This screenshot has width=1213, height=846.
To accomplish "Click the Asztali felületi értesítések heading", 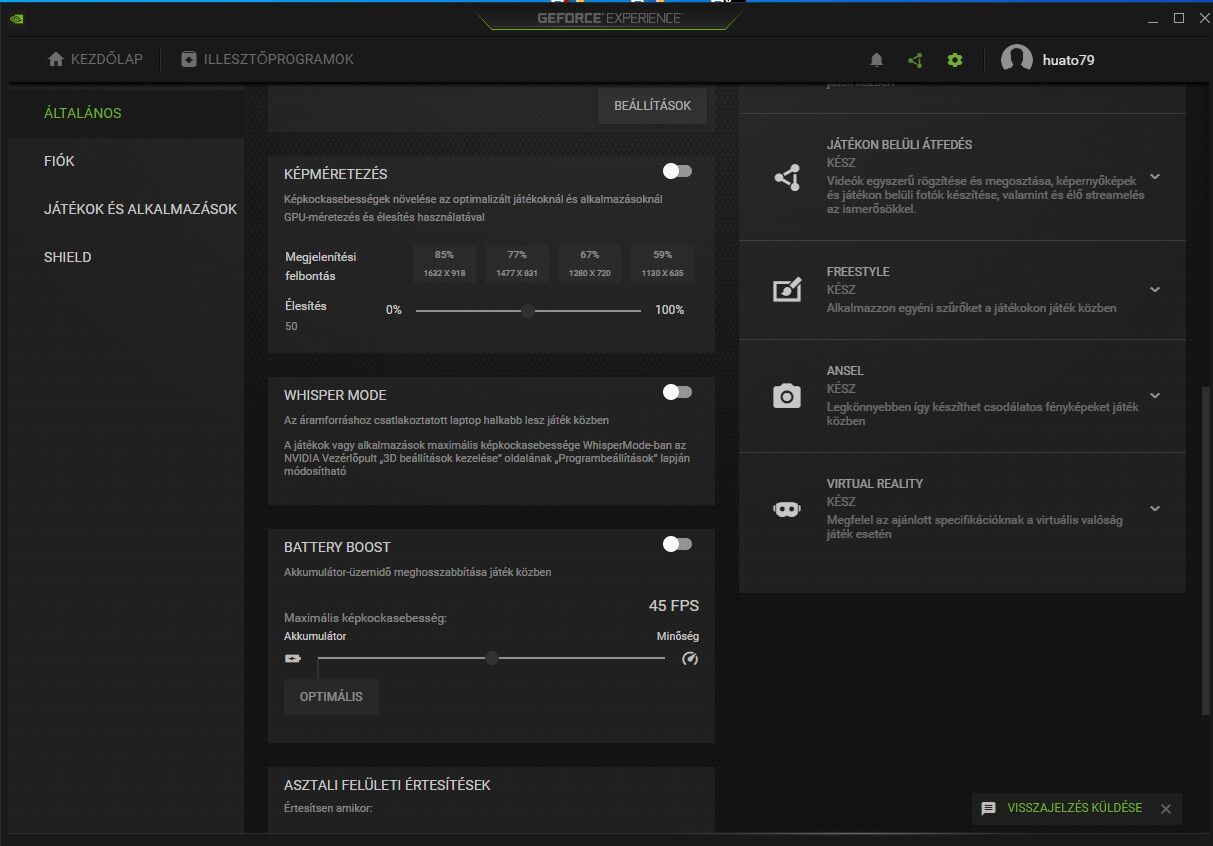I will 387,785.
